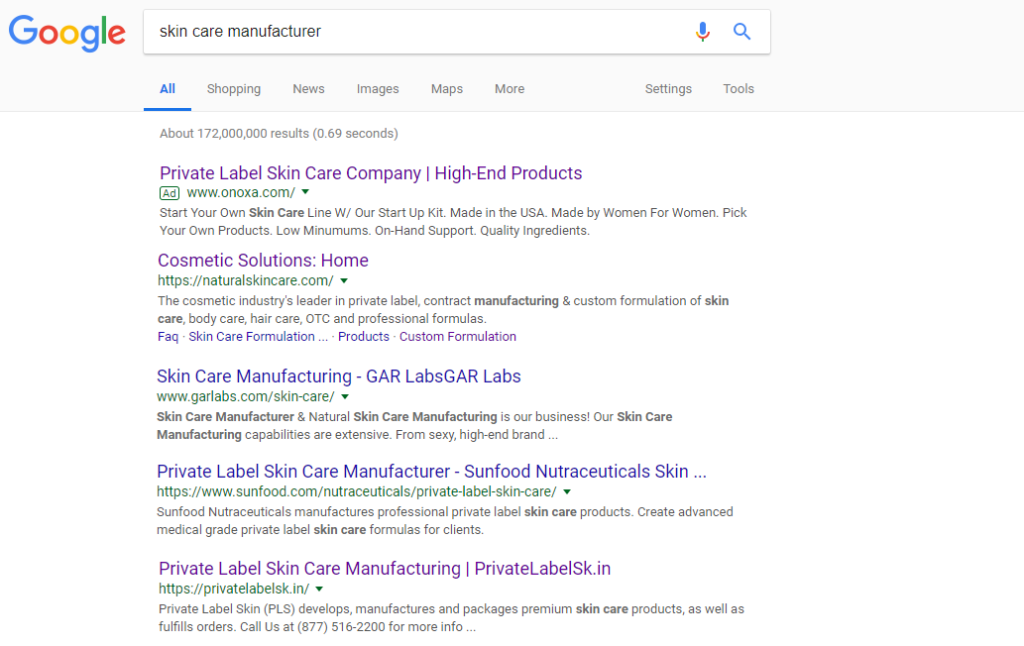
Task: Expand arrow next to privatelabelsk.in URL
Action: point(320,588)
